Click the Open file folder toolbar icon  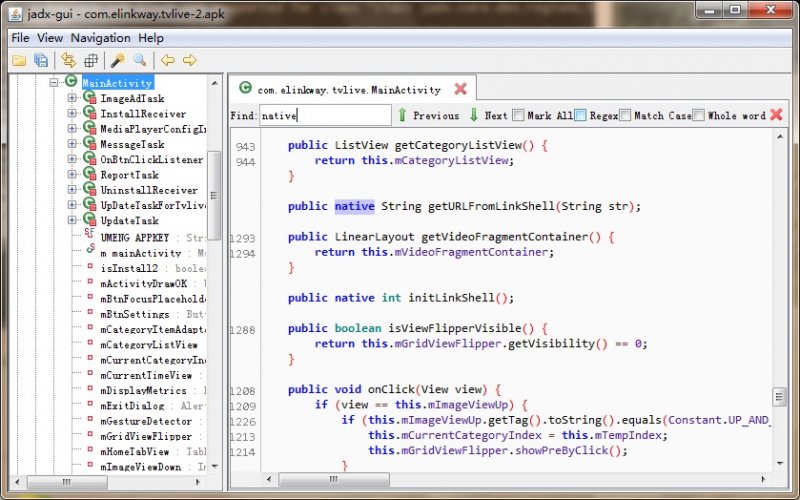19,61
